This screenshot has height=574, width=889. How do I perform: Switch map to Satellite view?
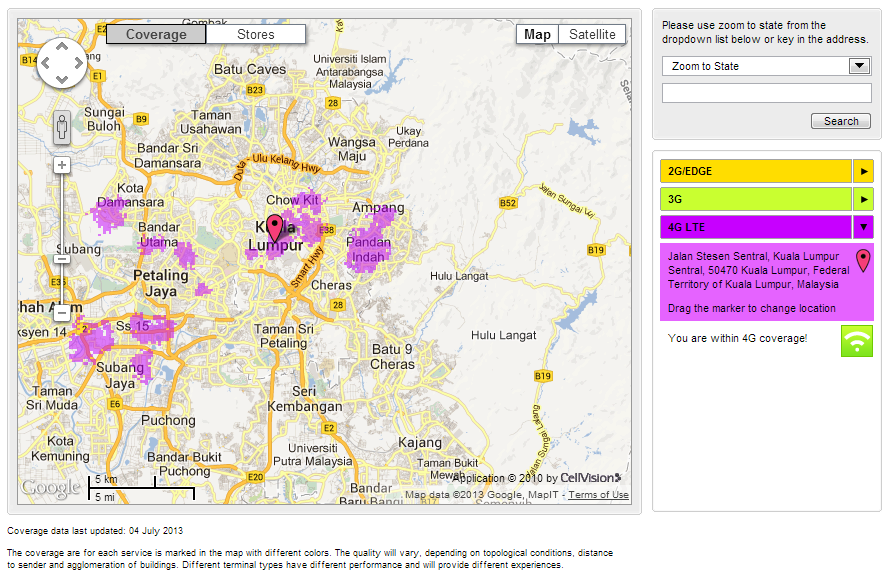592,34
